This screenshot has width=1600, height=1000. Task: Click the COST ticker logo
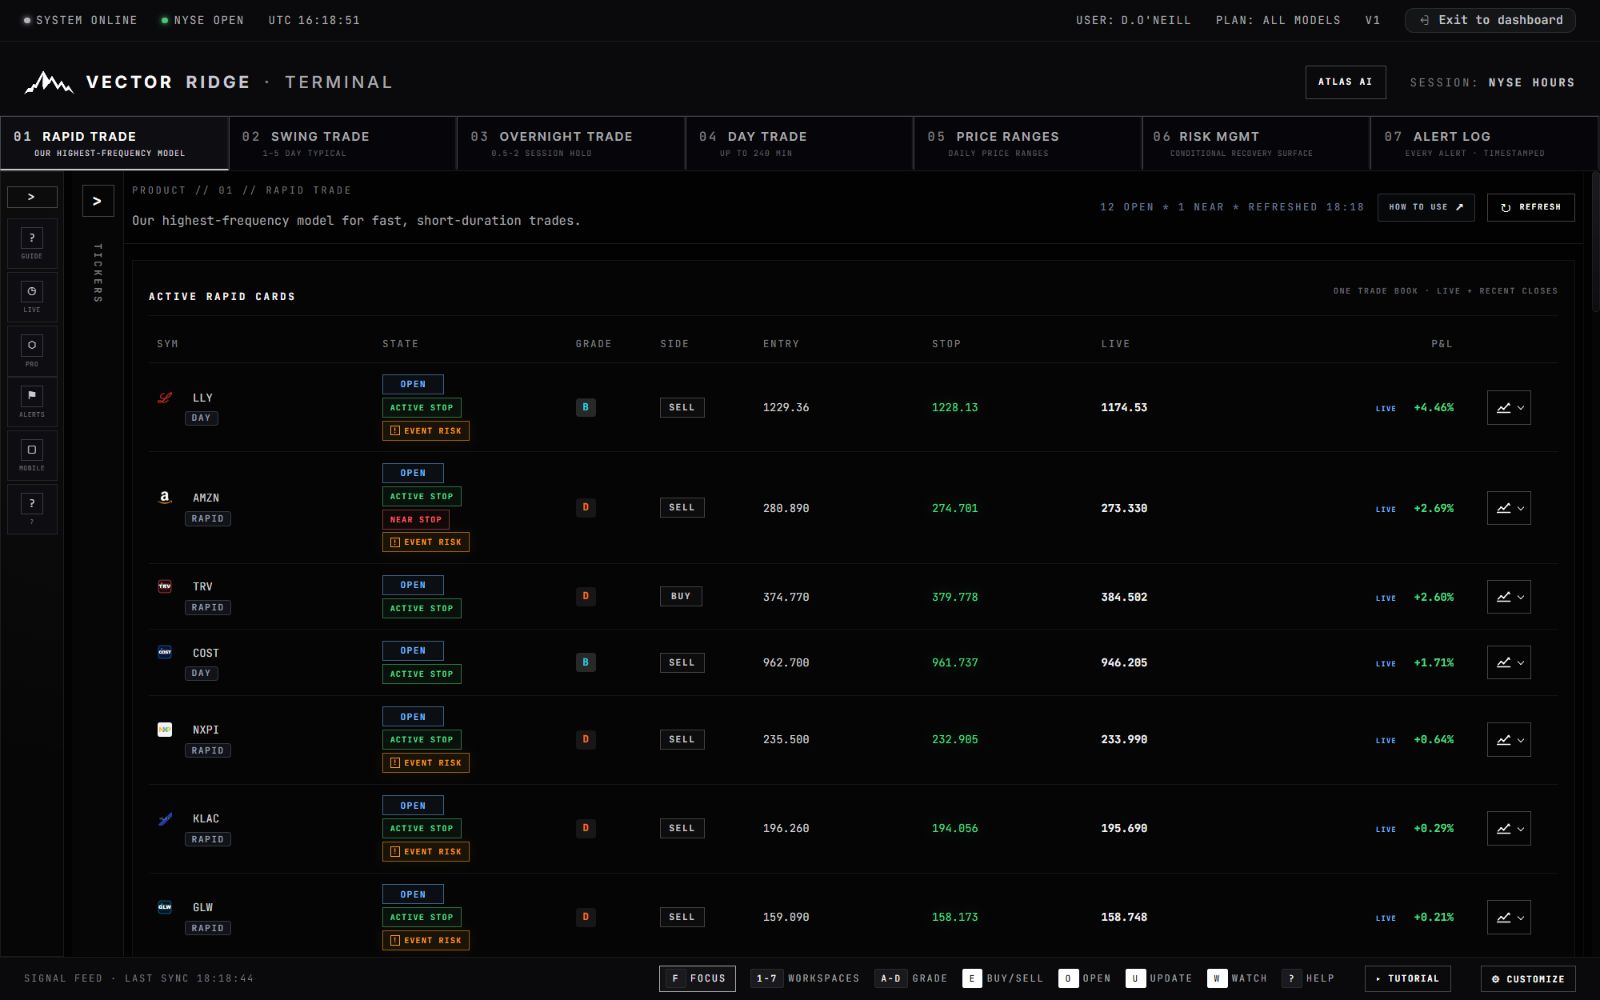tap(165, 652)
